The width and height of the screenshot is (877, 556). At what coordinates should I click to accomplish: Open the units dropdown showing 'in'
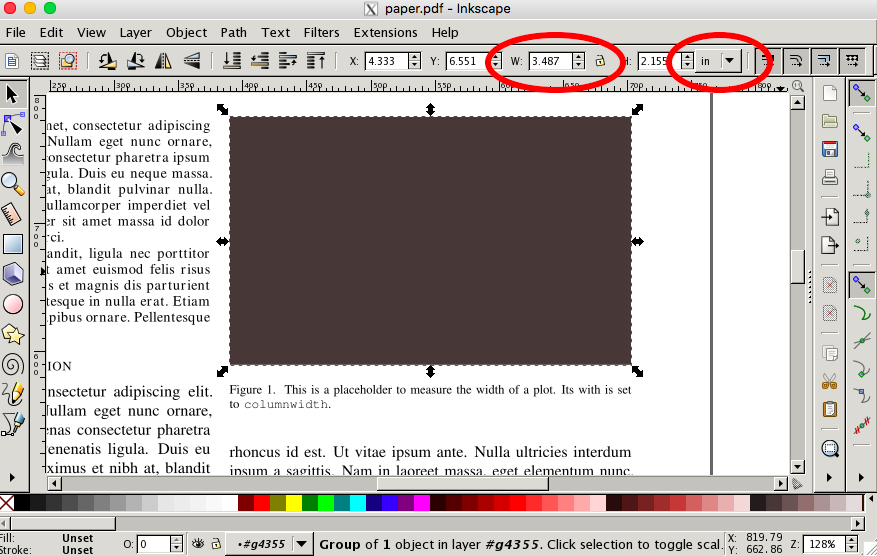719,61
